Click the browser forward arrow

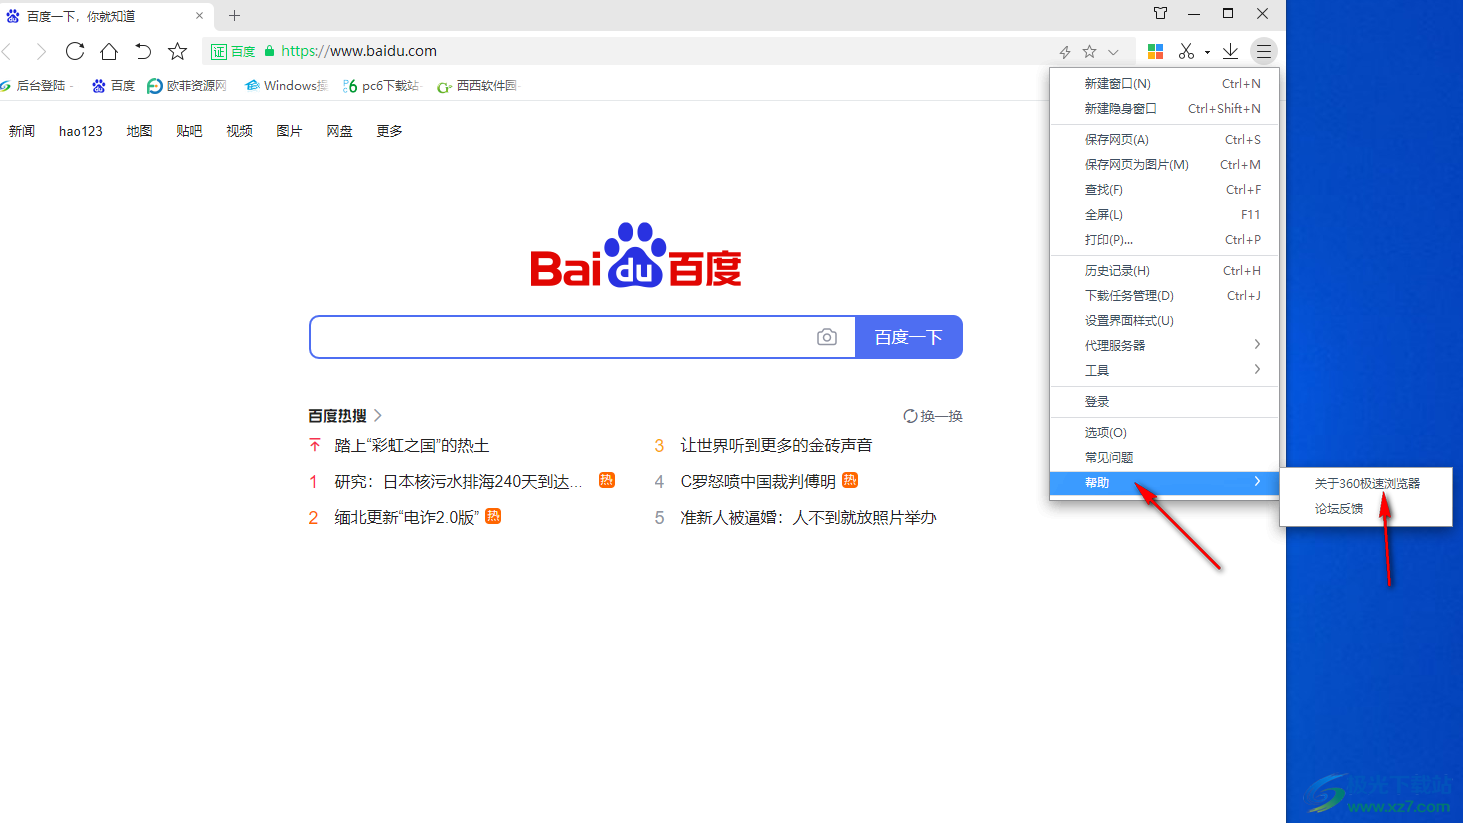point(40,51)
